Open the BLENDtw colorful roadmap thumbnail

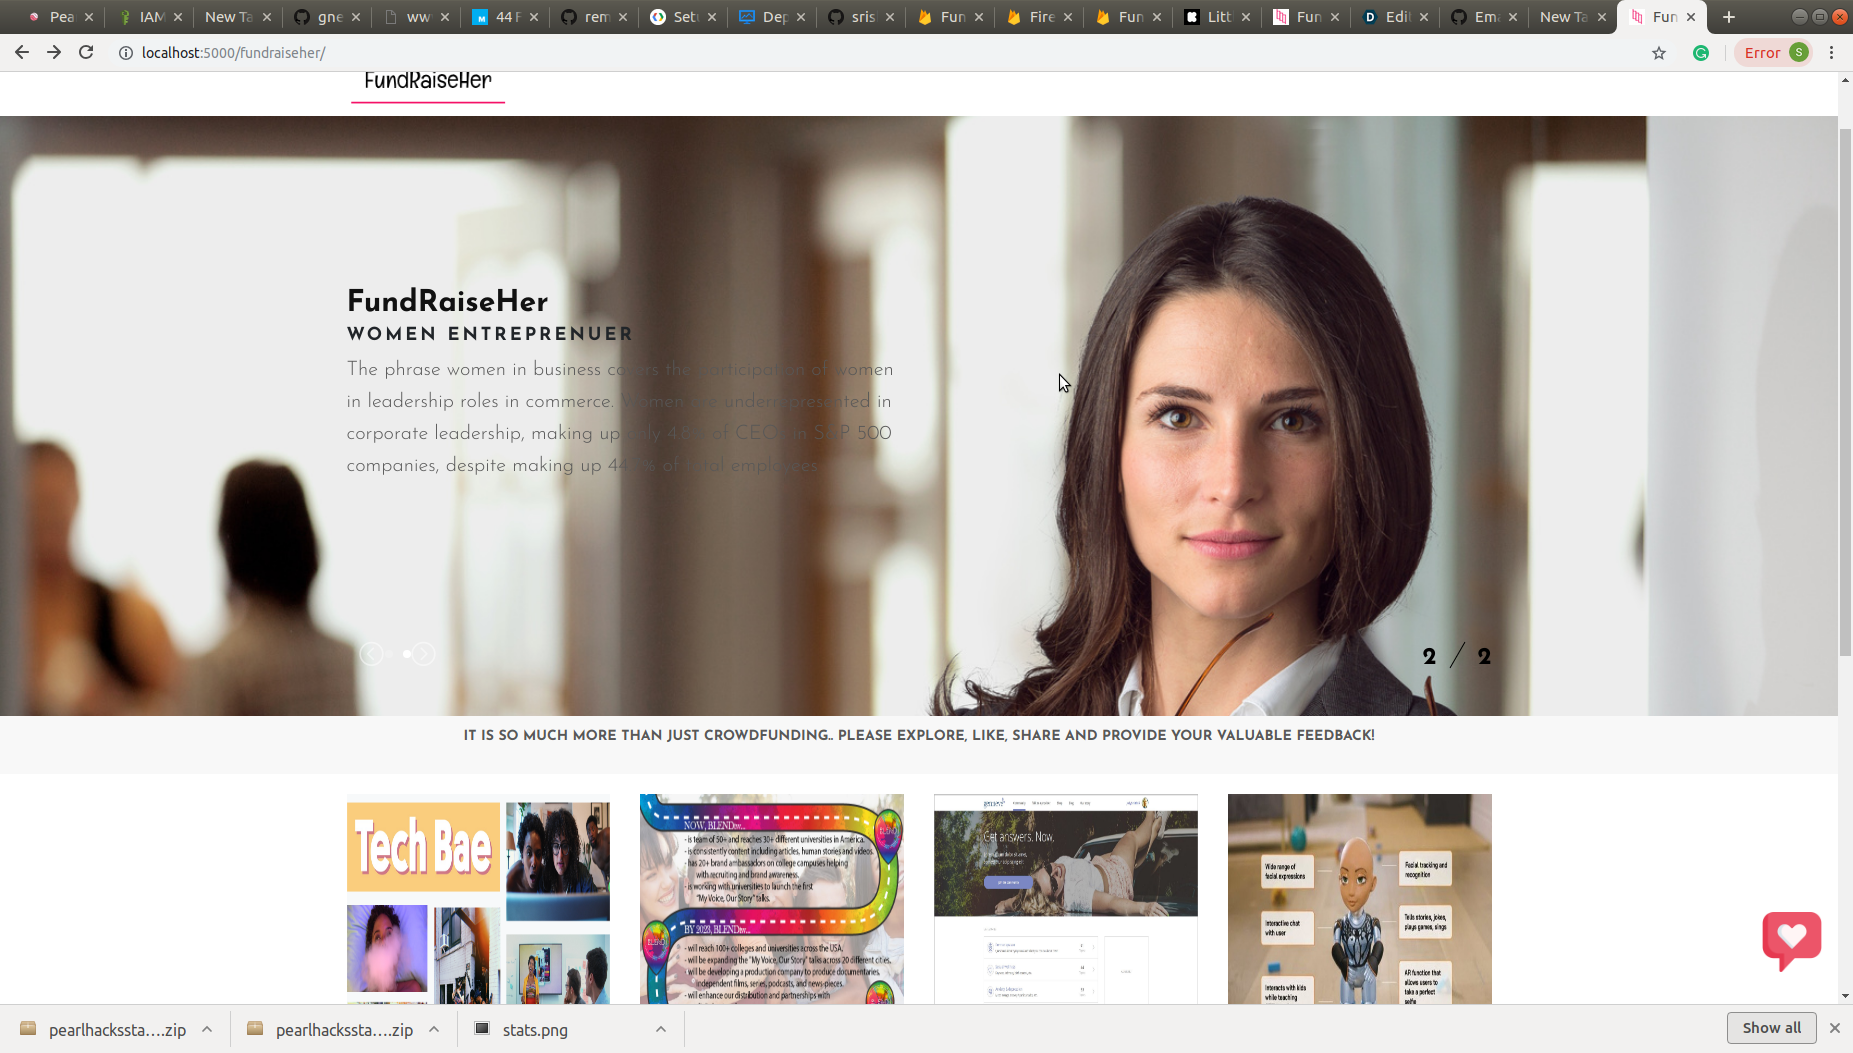[772, 899]
